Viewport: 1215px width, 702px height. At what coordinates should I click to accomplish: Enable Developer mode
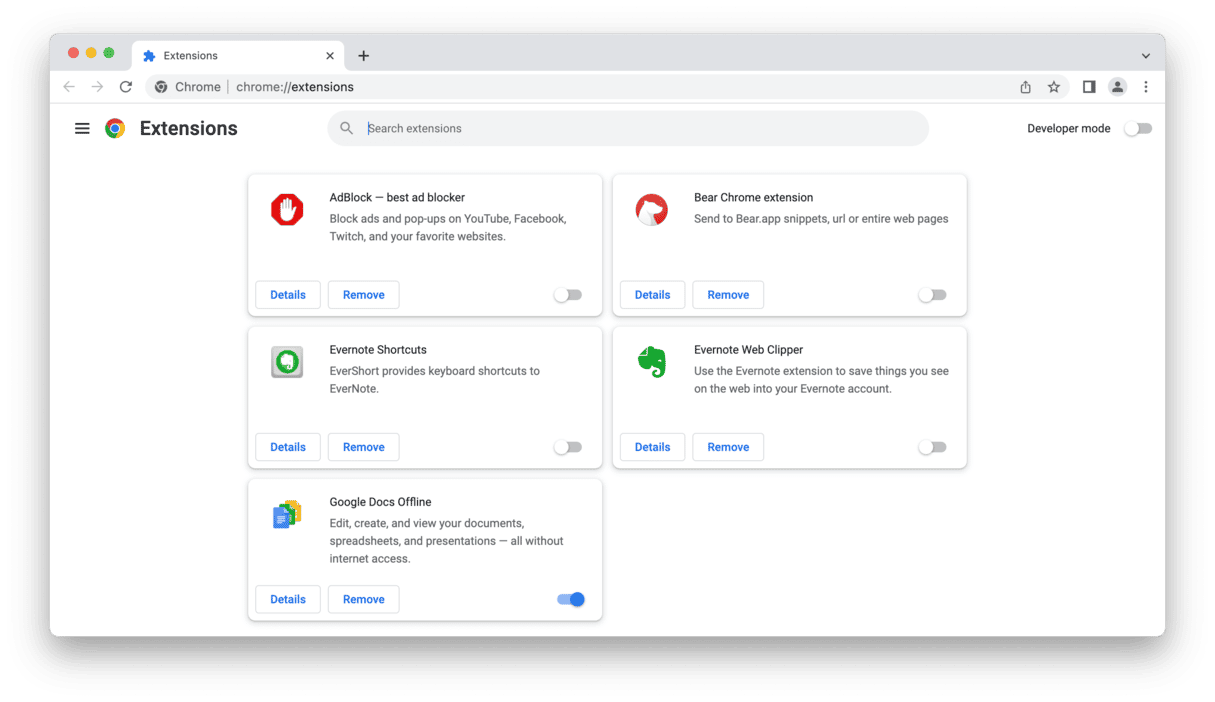(x=1138, y=128)
